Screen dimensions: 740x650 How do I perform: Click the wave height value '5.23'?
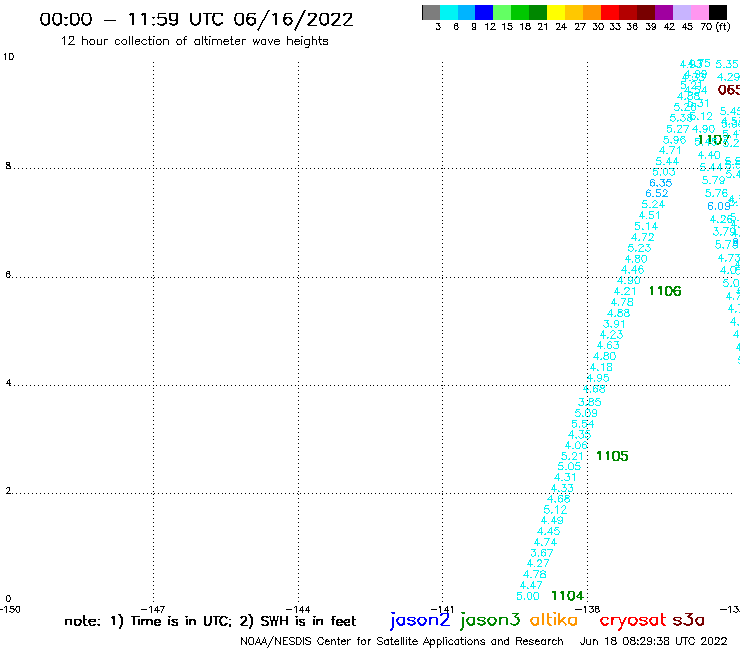click(x=639, y=248)
